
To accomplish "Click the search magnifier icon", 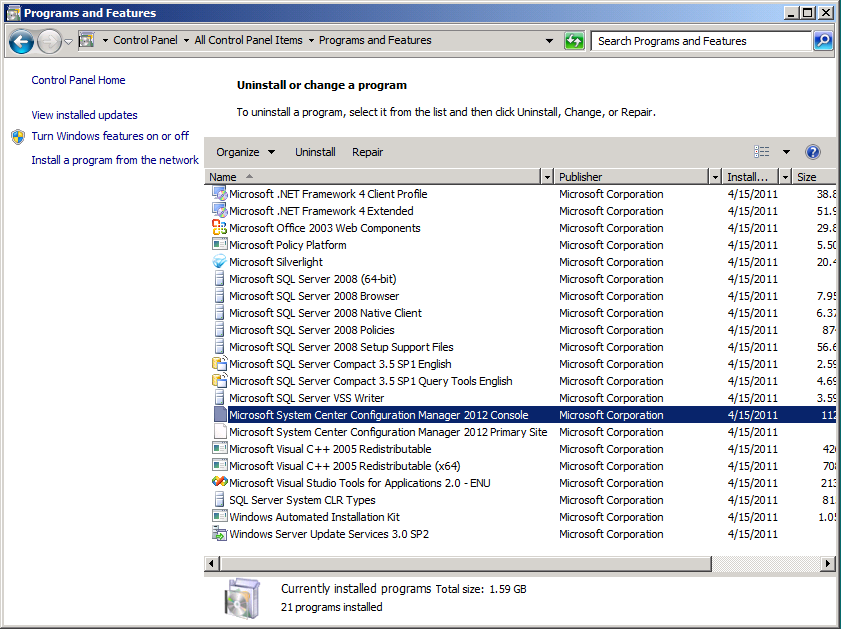I will coord(823,41).
